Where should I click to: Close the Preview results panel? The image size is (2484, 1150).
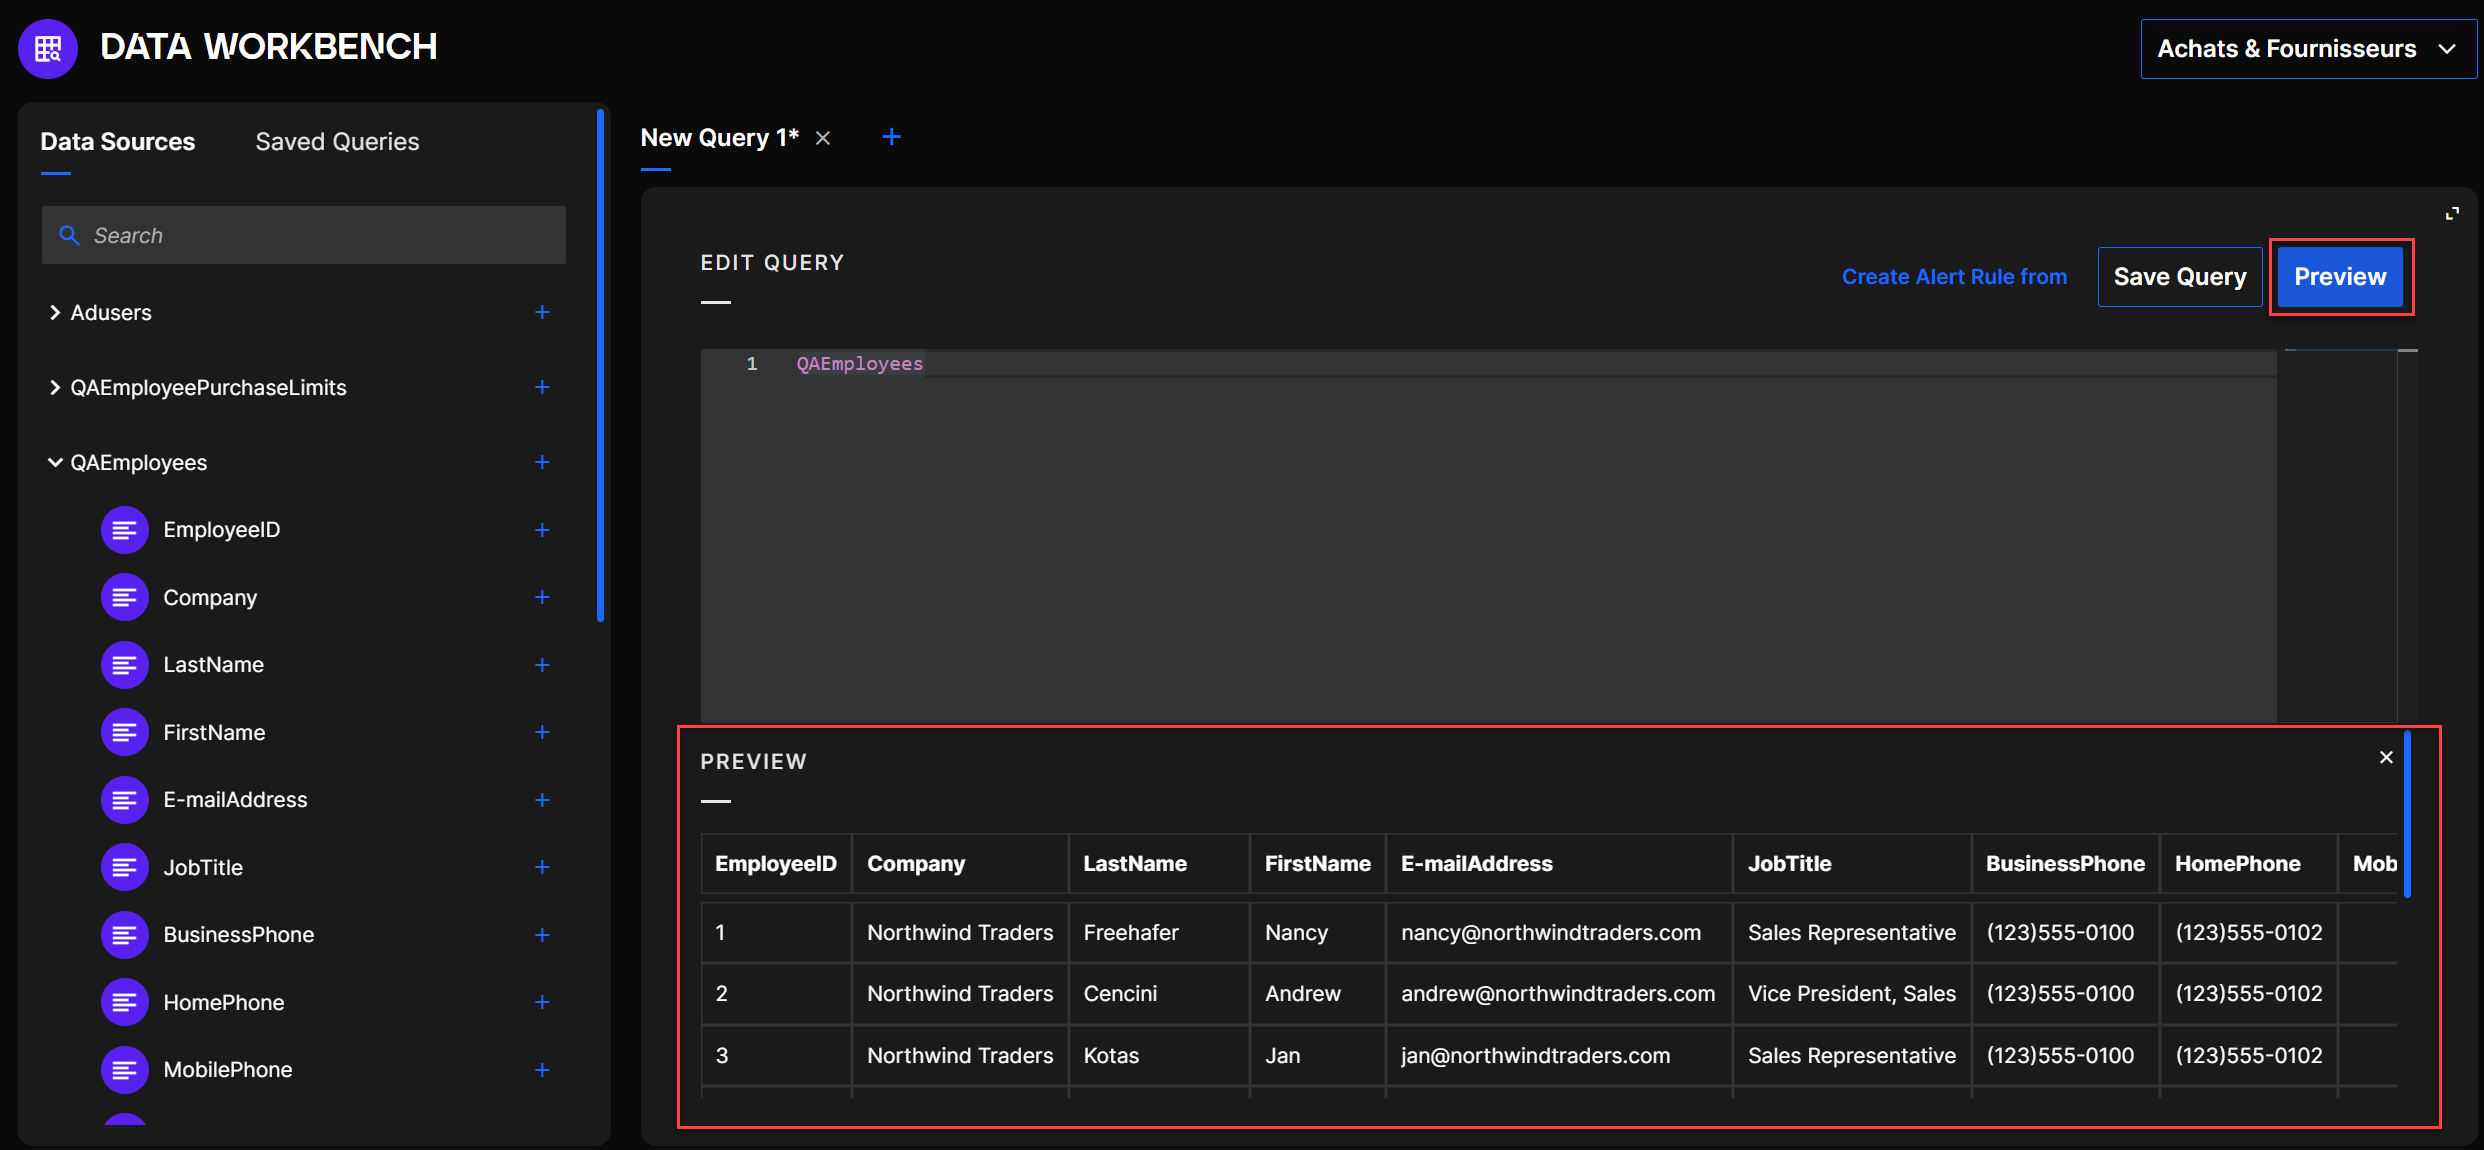point(2386,757)
